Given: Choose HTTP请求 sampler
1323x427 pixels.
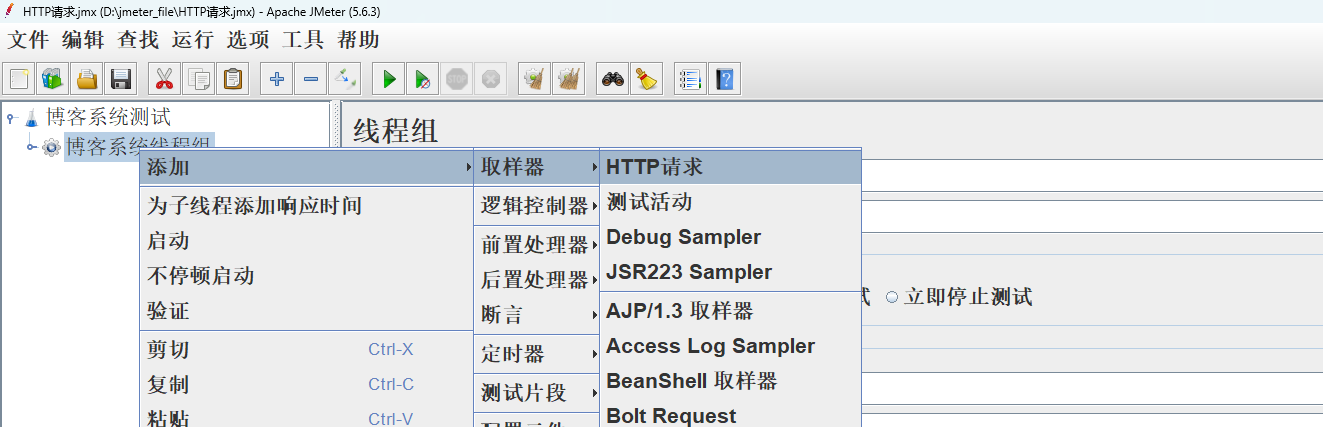Looking at the screenshot, I should coord(730,167).
